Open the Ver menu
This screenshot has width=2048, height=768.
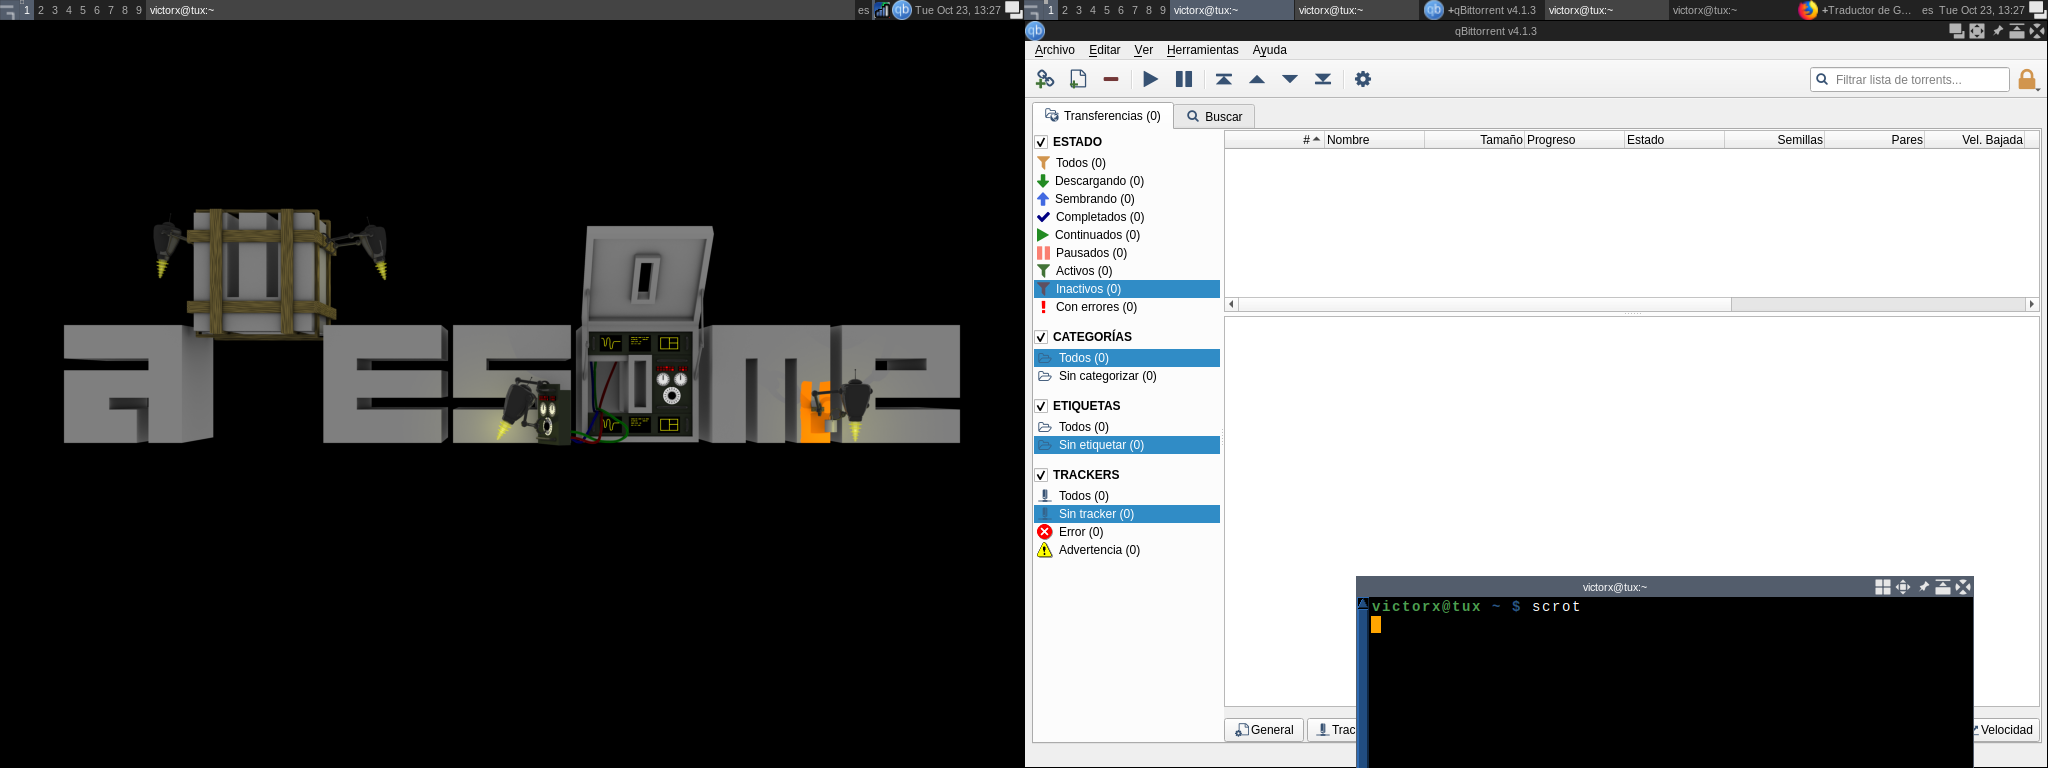click(1143, 50)
